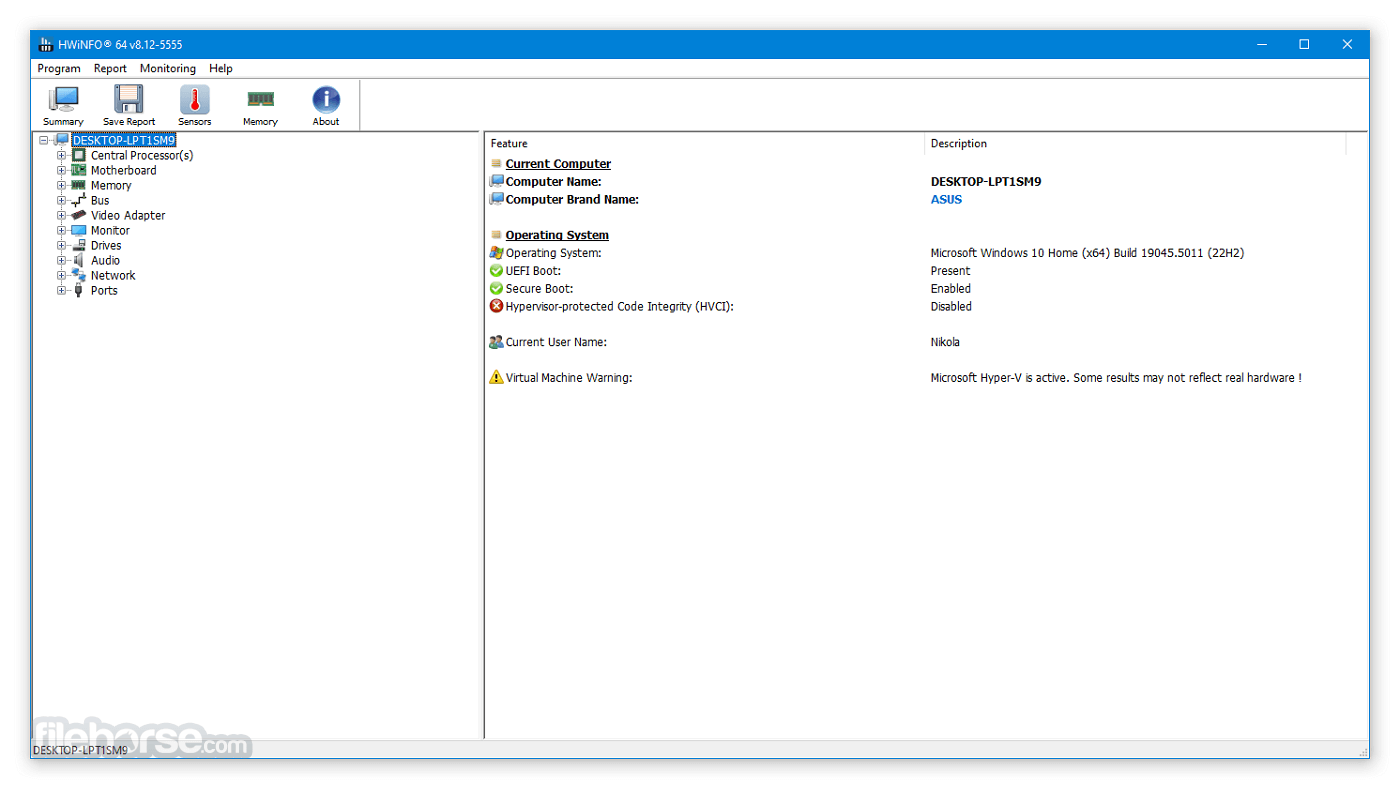Image resolution: width=1400 pixels, height=789 pixels.
Task: Open the Help menu
Action: tap(221, 69)
